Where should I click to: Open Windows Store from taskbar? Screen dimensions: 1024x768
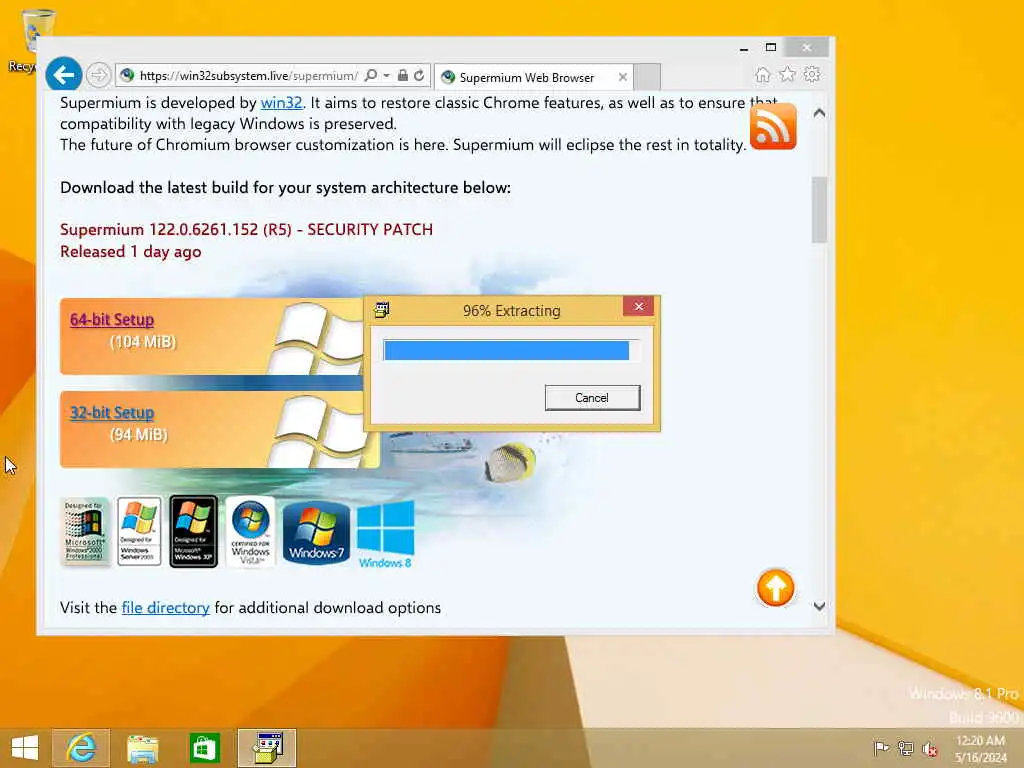coord(204,748)
